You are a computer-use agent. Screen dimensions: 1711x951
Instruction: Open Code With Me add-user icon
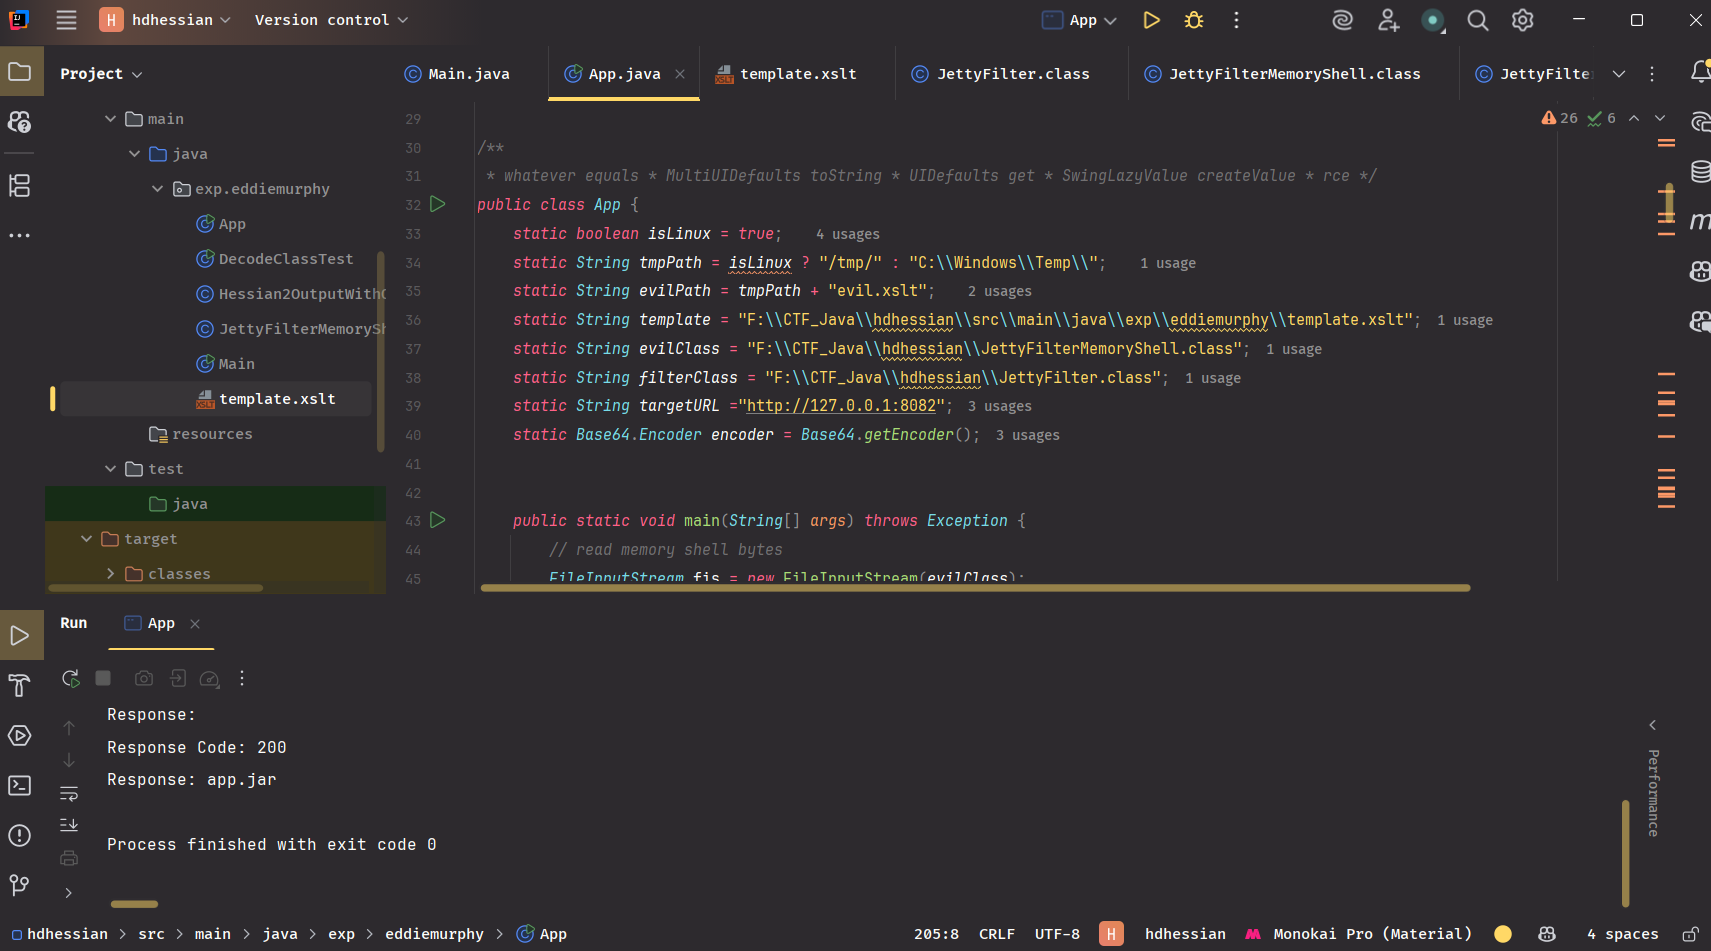1388,20
